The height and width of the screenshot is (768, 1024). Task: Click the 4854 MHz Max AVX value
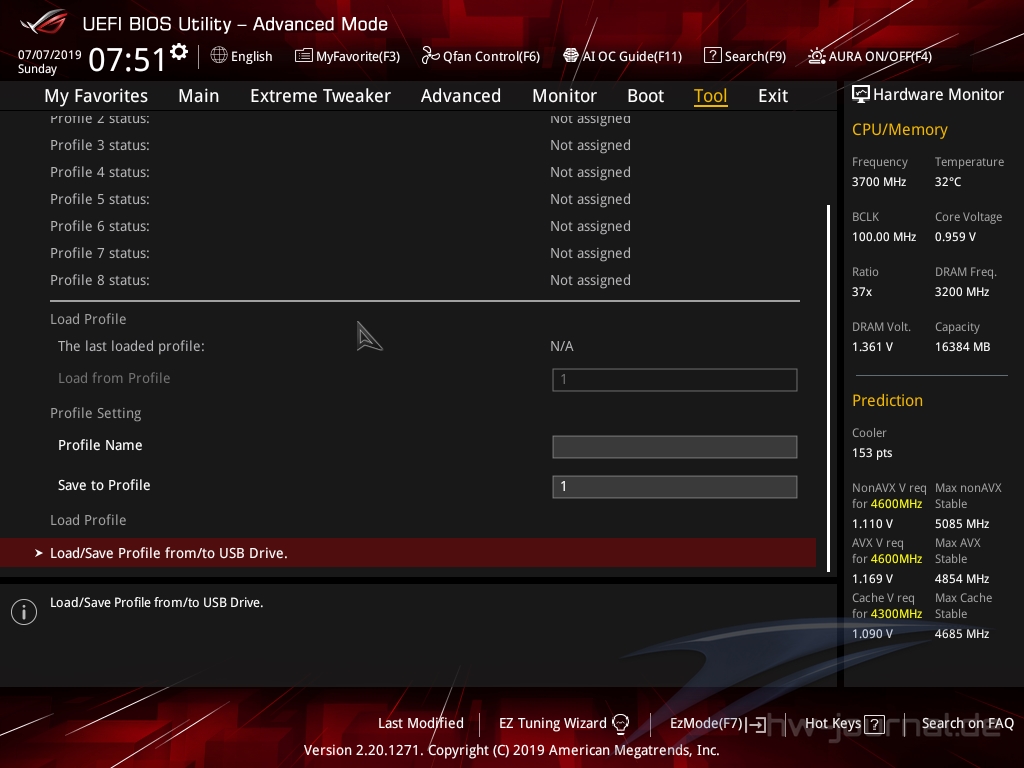(x=961, y=579)
